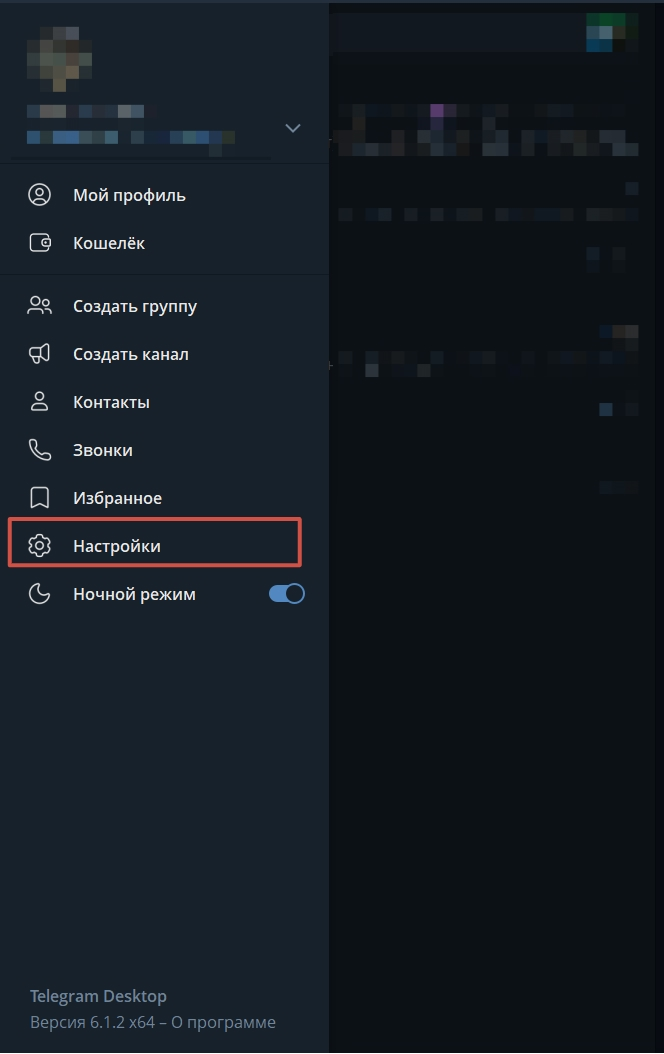Image resolution: width=664 pixels, height=1054 pixels.
Task: Click the Telegram Desktop link
Action: click(x=98, y=996)
